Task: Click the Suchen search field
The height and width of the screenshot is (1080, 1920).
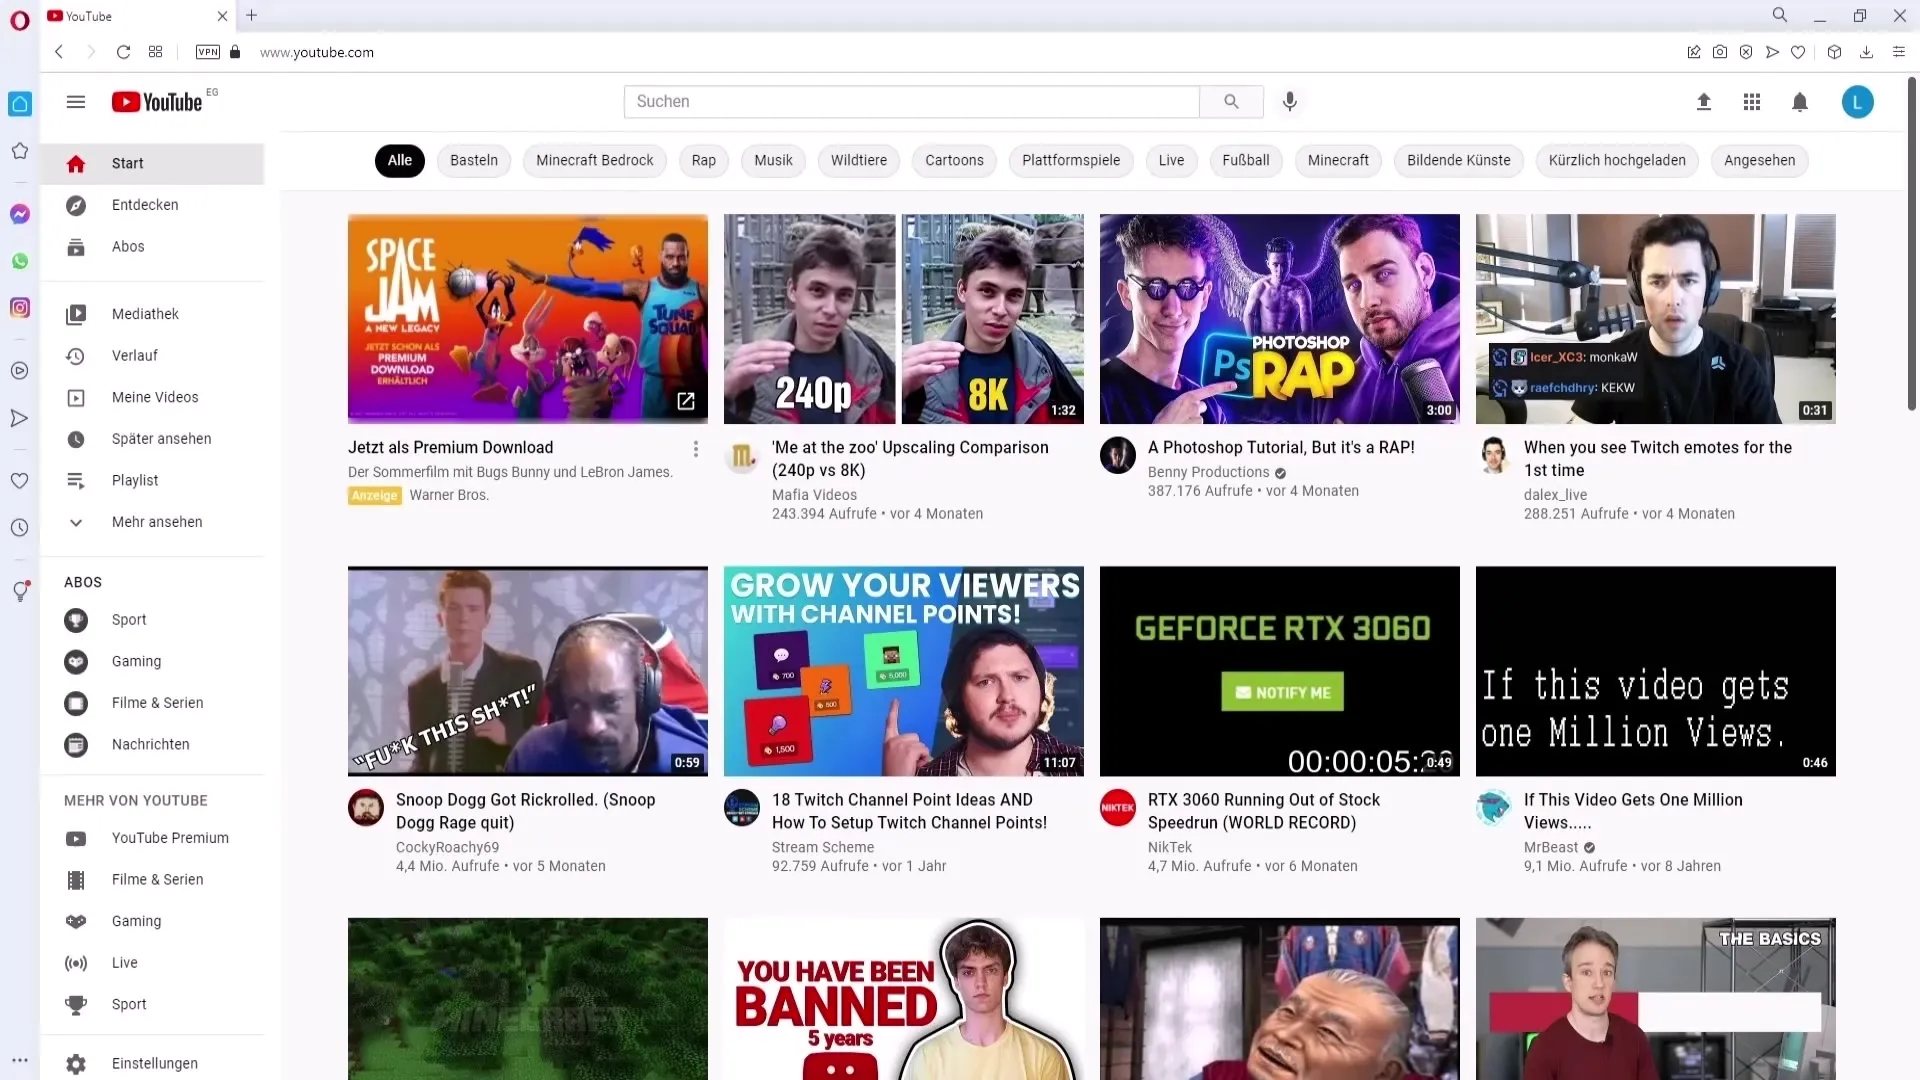Action: click(911, 102)
